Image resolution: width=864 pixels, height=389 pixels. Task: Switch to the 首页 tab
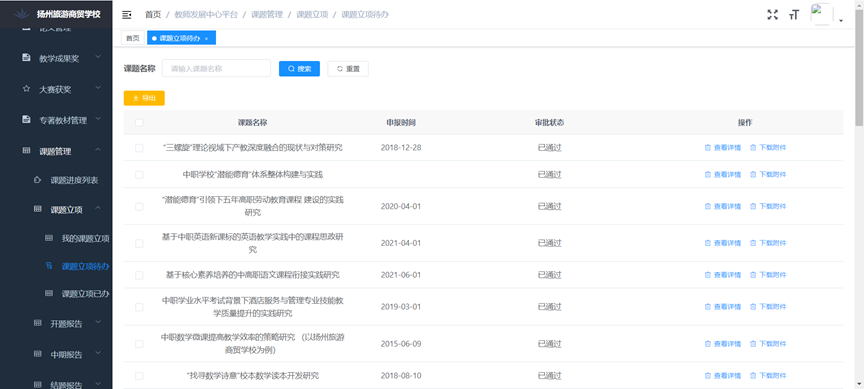pos(133,38)
